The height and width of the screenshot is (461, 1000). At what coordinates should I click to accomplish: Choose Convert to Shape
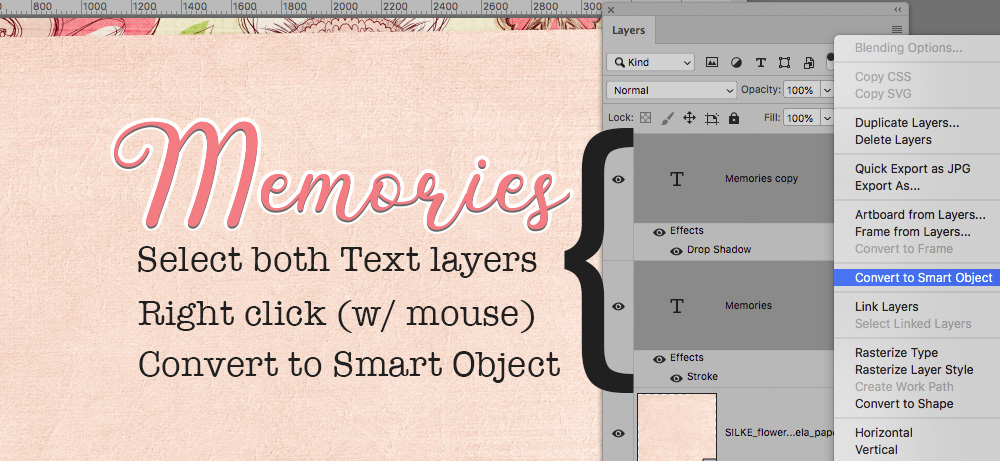click(x=904, y=404)
